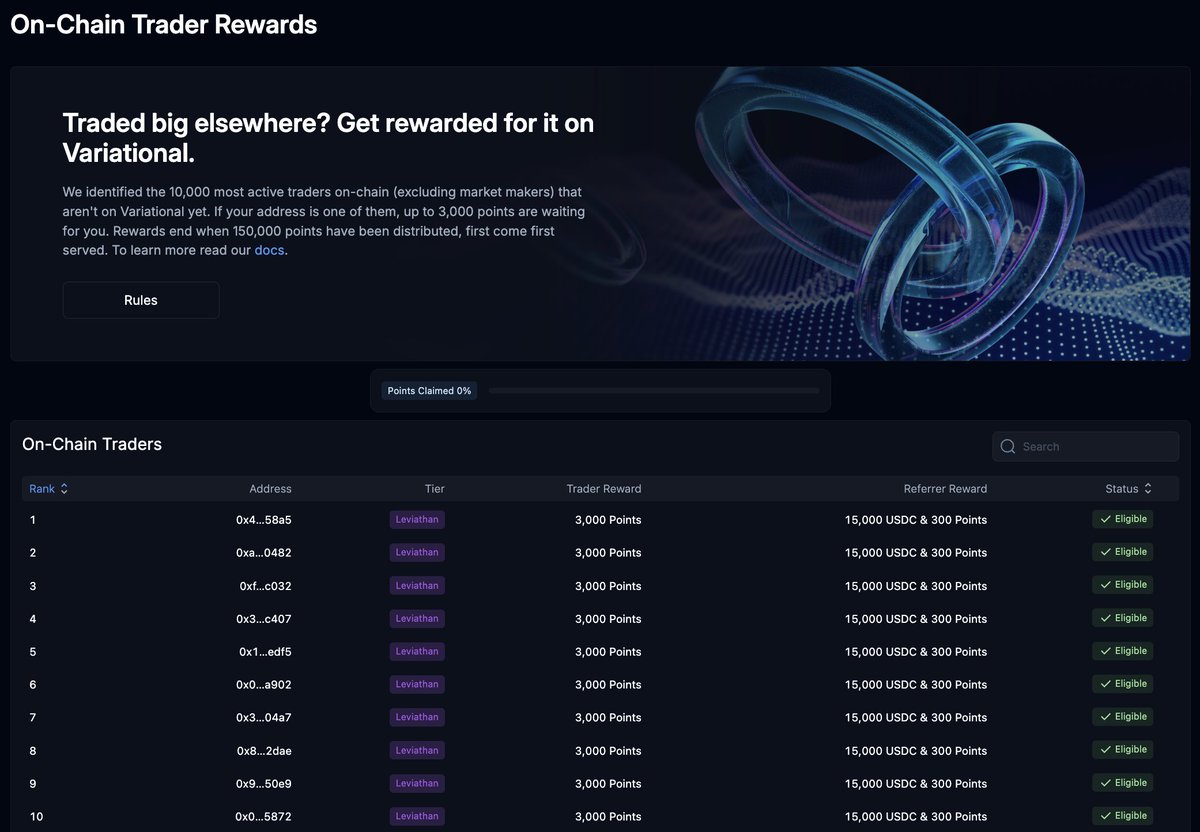Click the Leviathan badge for 0x0...a902
1200x832 pixels.
click(417, 684)
